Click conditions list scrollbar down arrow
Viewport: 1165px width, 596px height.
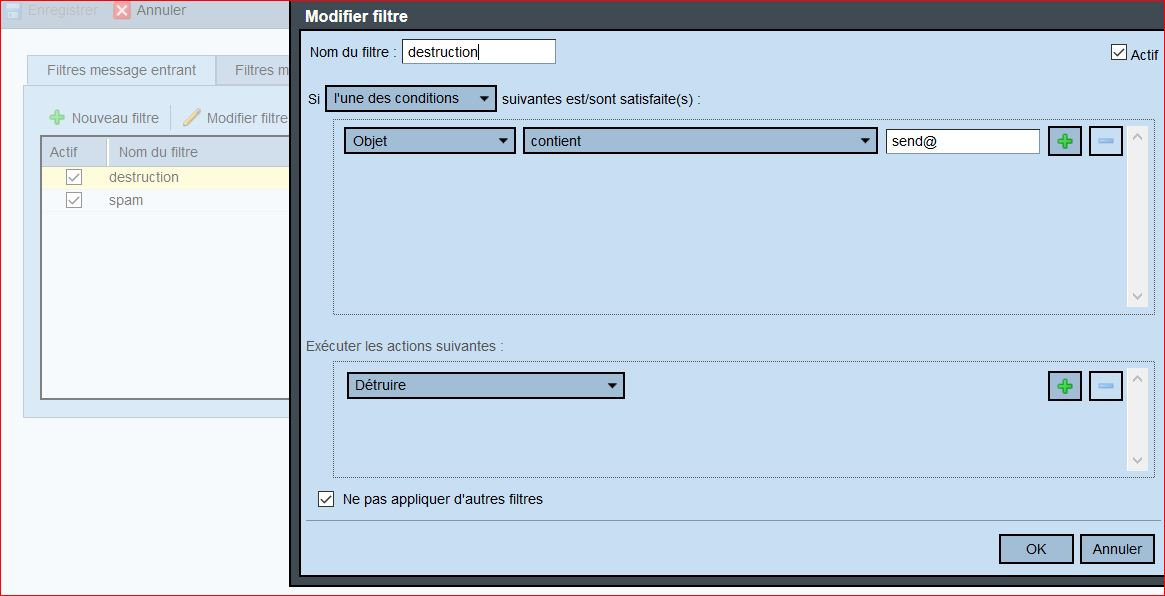1137,296
